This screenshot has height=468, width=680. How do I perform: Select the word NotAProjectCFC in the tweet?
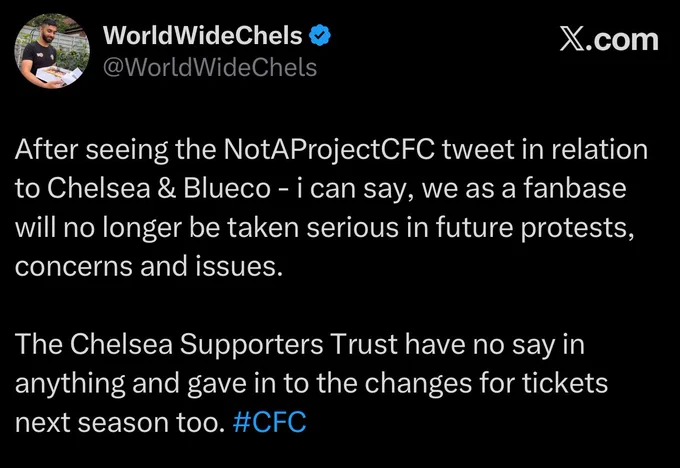tap(329, 150)
